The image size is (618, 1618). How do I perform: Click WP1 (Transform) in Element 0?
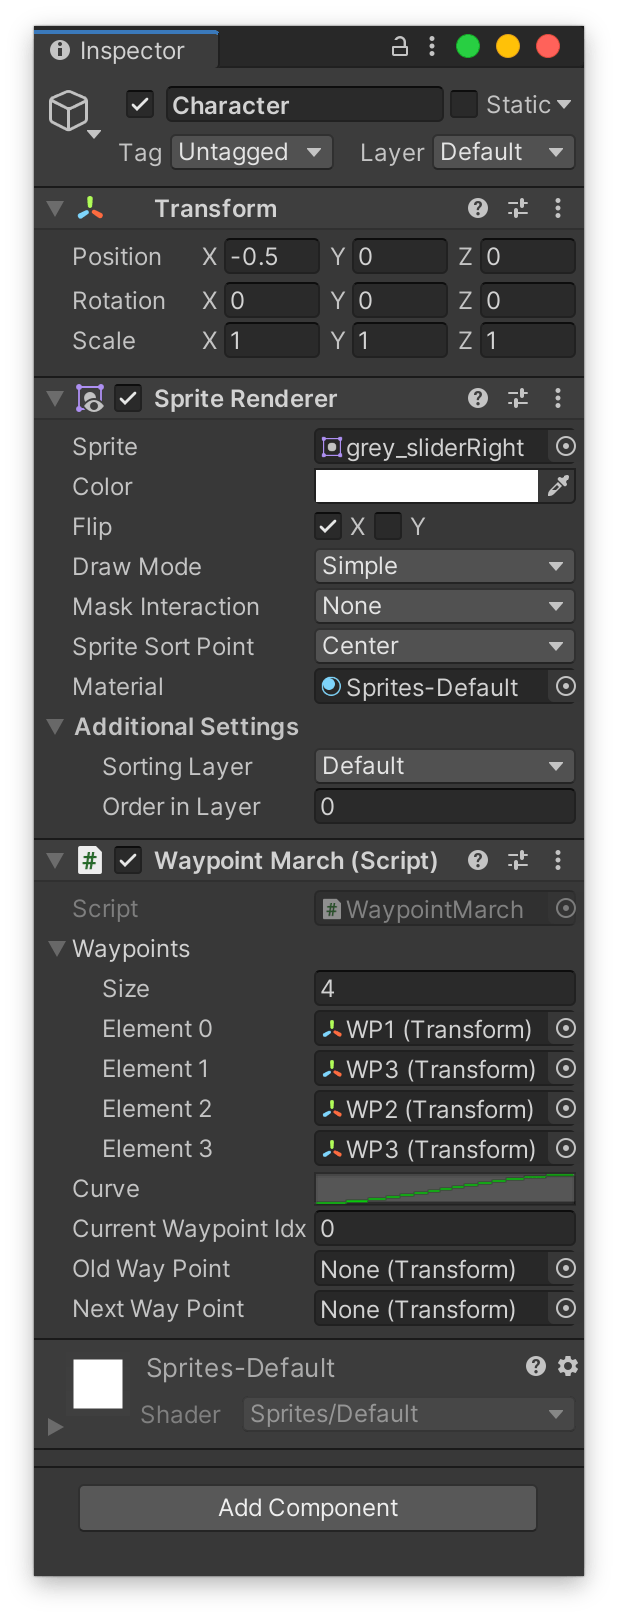click(x=431, y=1028)
